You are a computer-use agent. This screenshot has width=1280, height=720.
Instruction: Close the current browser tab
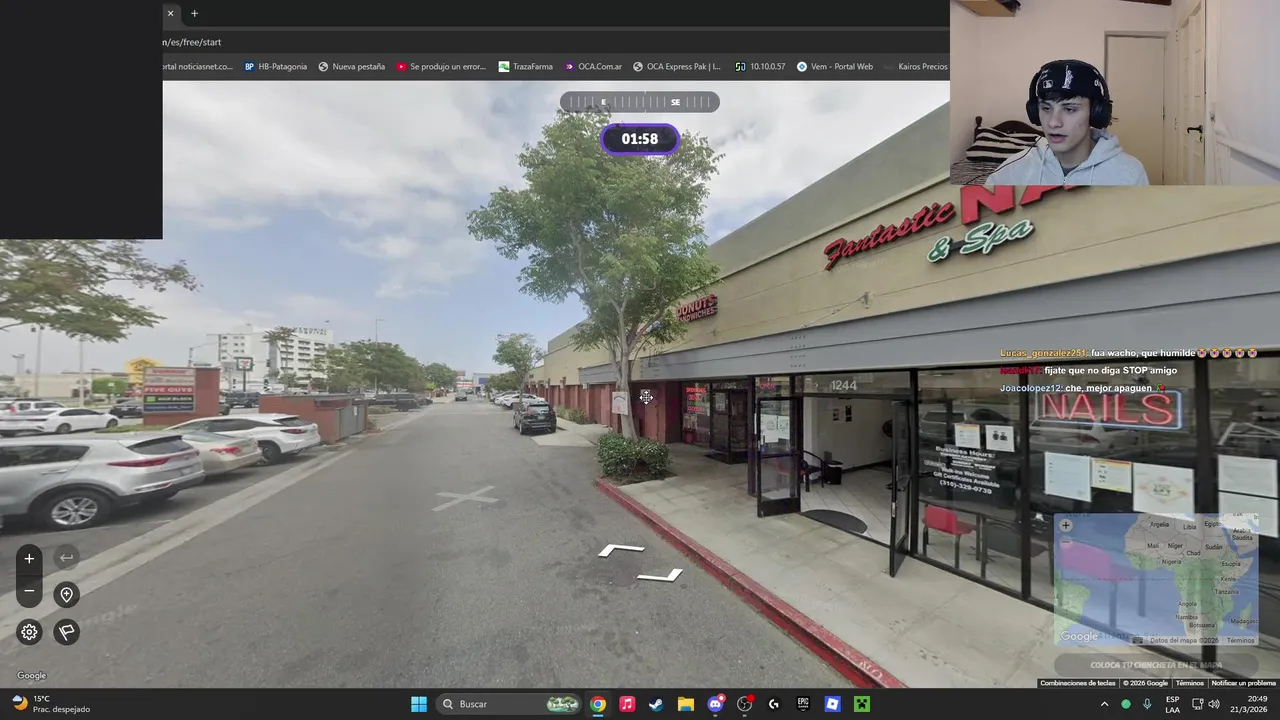[170, 13]
